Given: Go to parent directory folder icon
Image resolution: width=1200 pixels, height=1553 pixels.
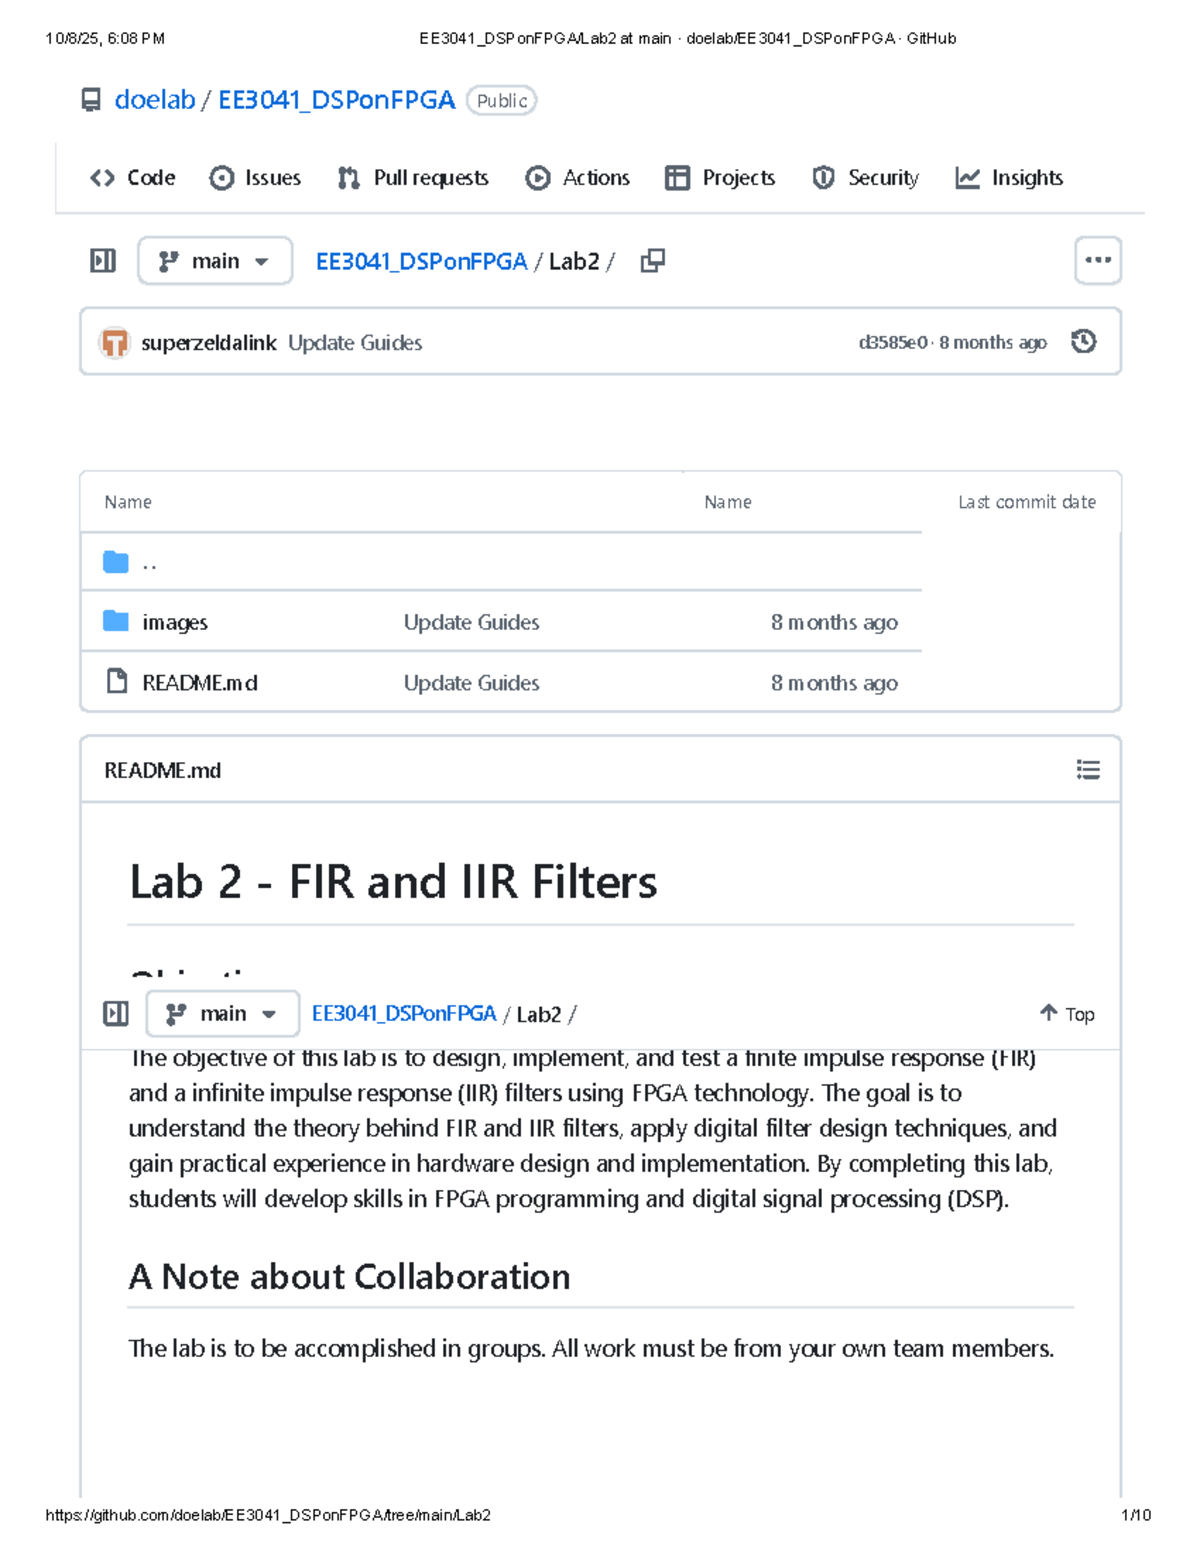Looking at the screenshot, I should click(x=116, y=562).
